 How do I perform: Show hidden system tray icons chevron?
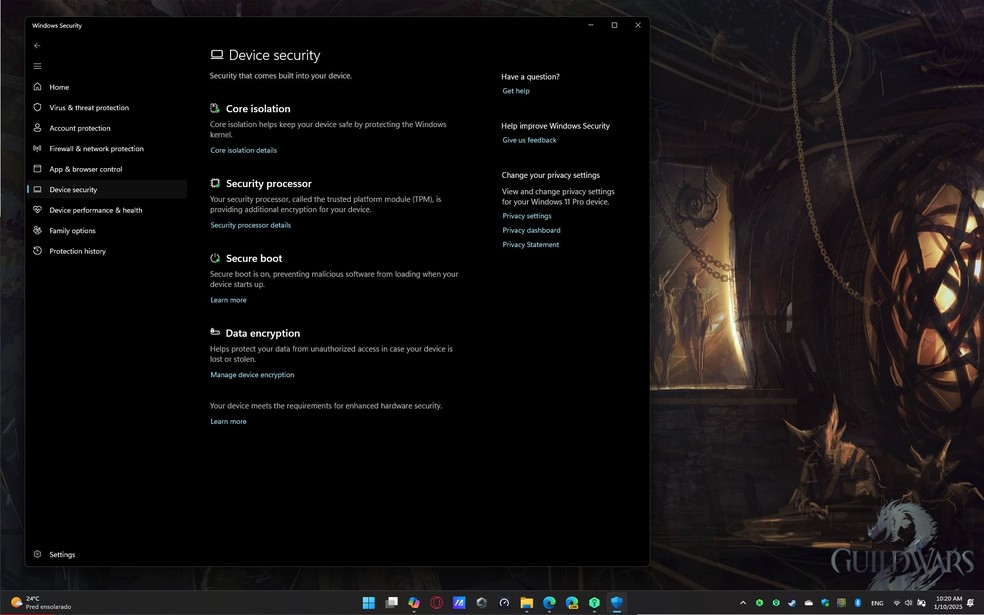742,603
